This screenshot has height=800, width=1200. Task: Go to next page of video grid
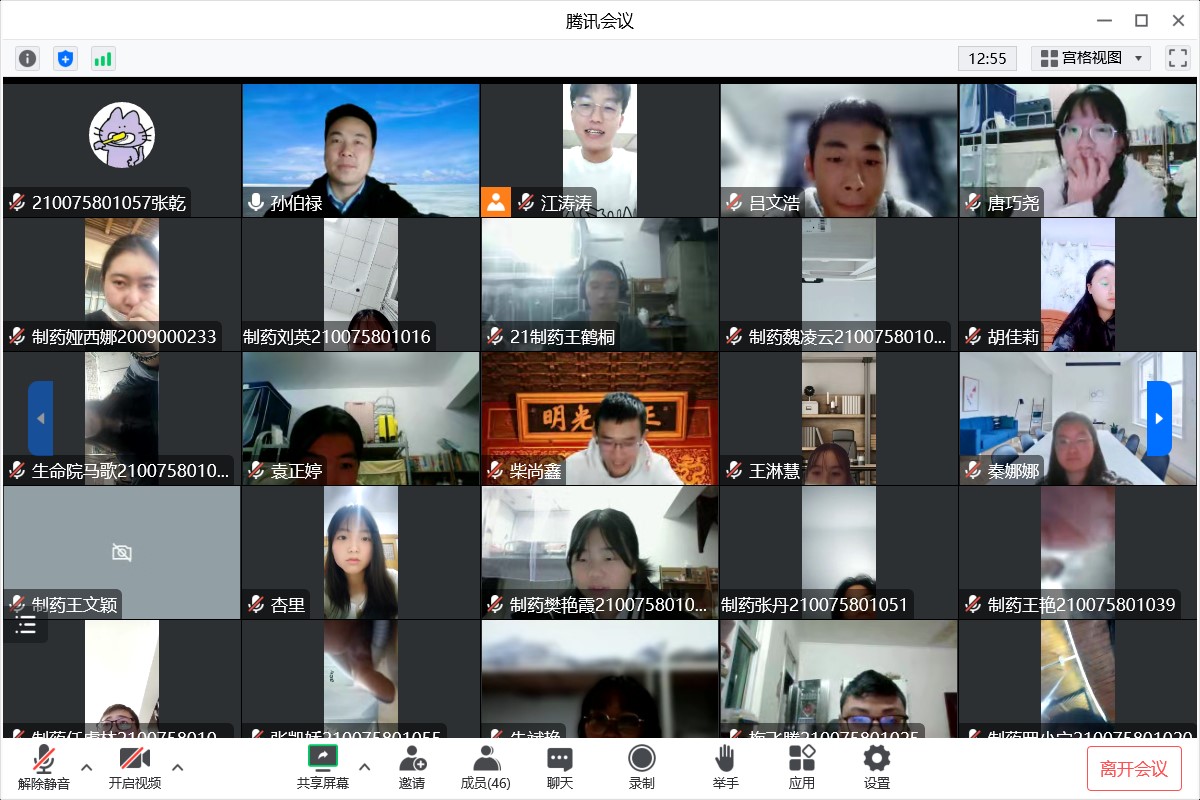1158,418
